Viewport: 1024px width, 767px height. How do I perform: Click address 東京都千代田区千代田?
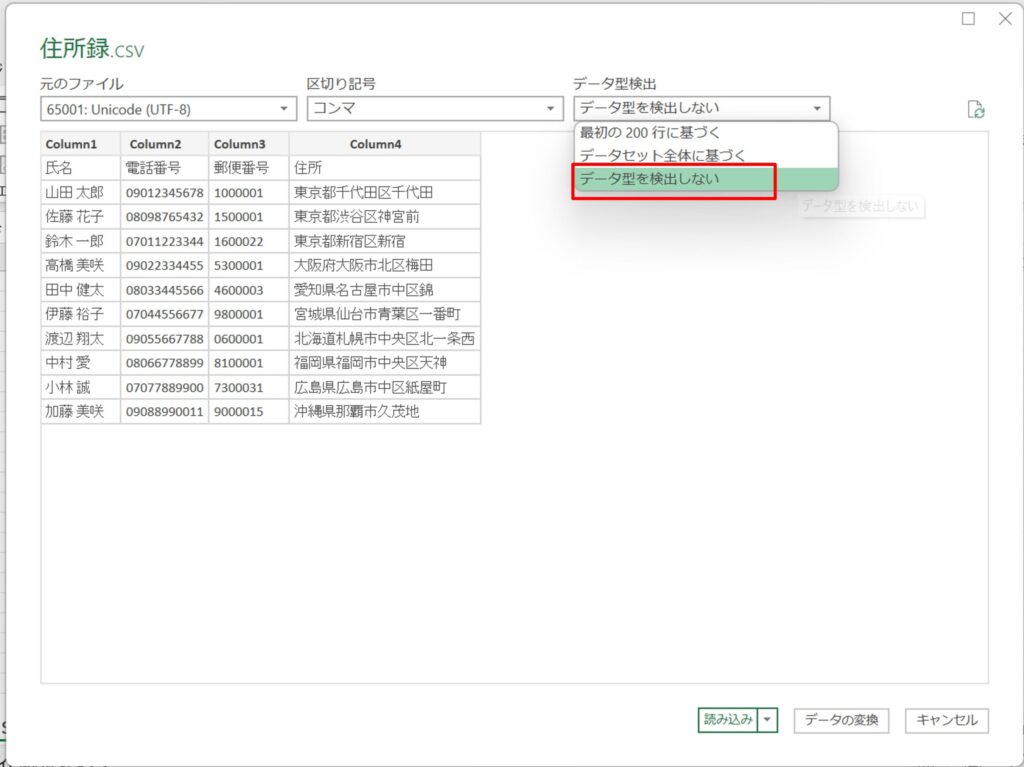coord(385,193)
